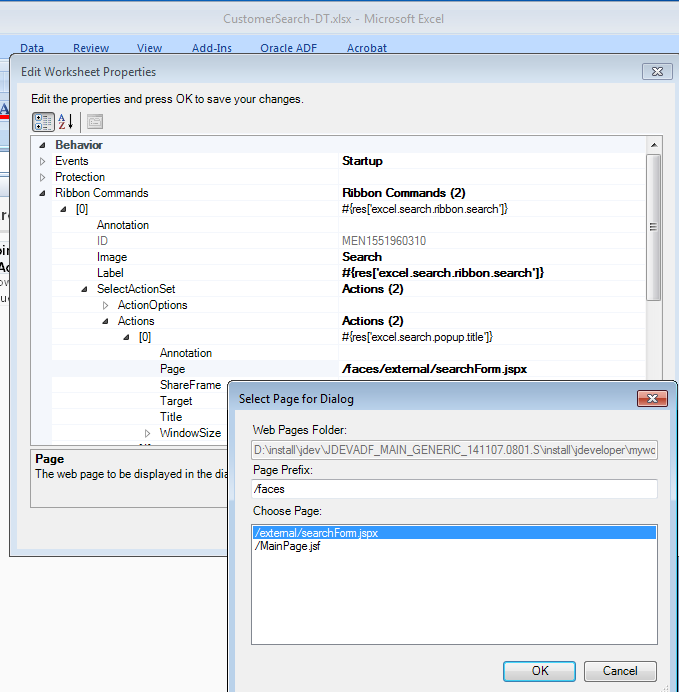This screenshot has height=692, width=679.
Task: Collapse the Ribbon Commands node
Action: point(42,193)
